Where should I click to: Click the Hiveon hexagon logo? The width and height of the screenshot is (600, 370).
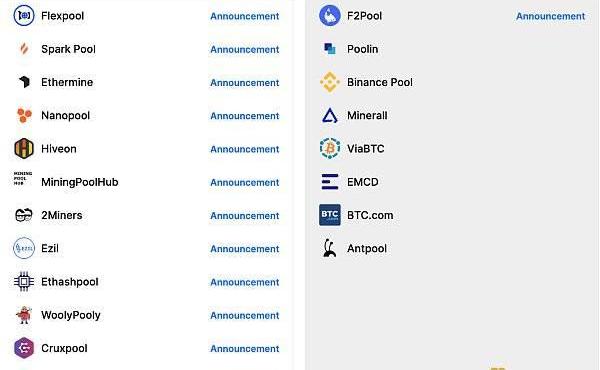pyautogui.click(x=24, y=148)
